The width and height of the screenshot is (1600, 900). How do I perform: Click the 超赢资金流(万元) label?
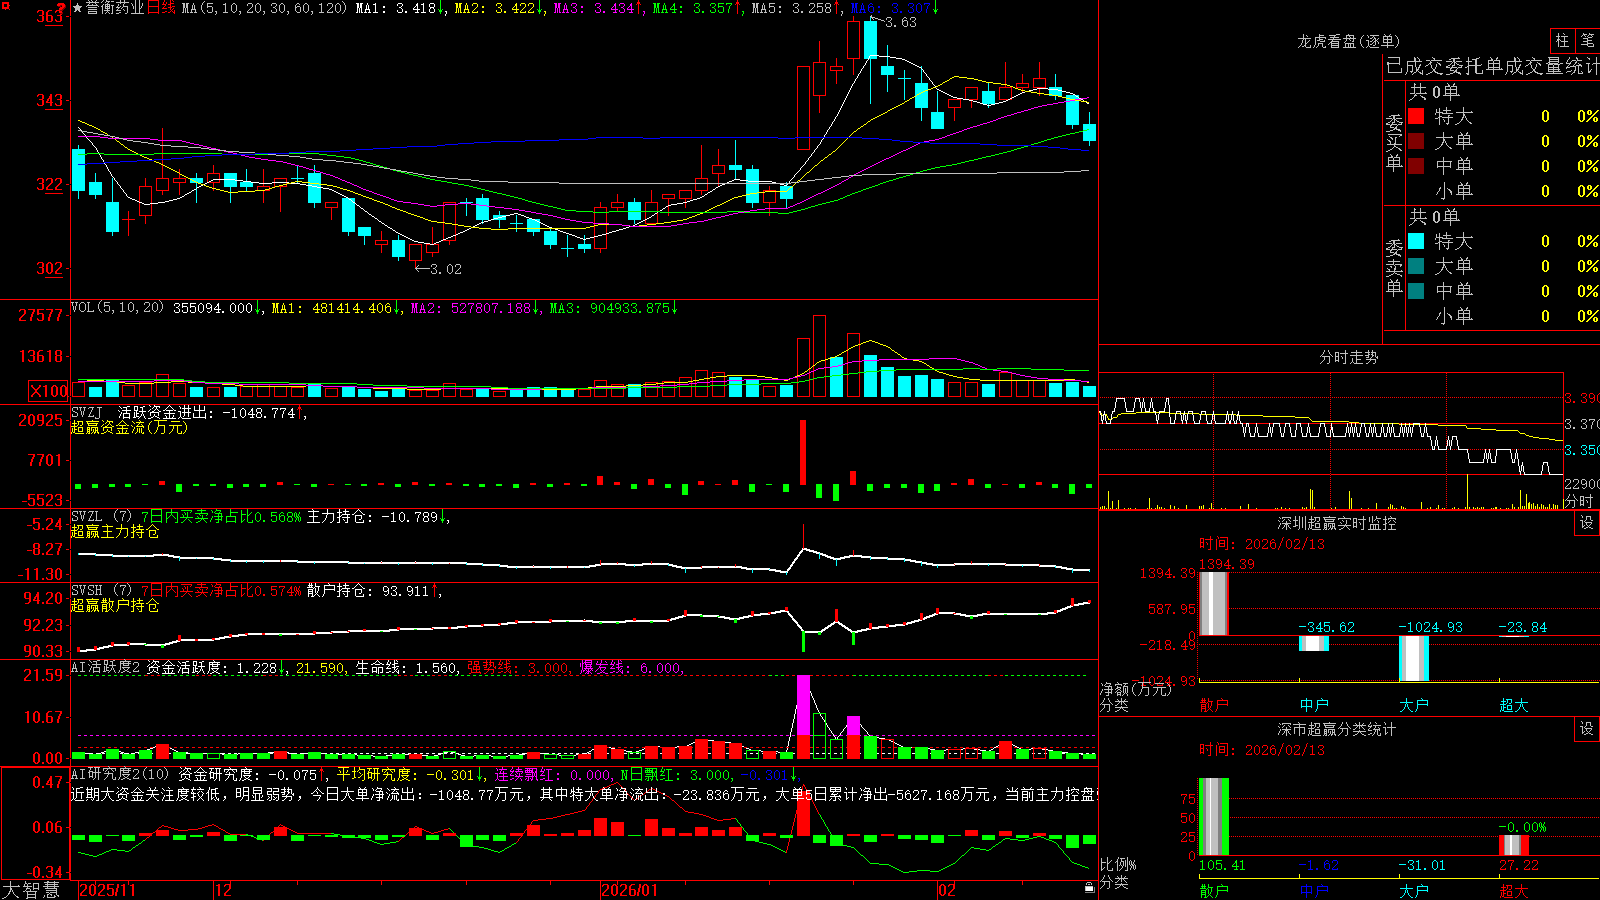[129, 427]
